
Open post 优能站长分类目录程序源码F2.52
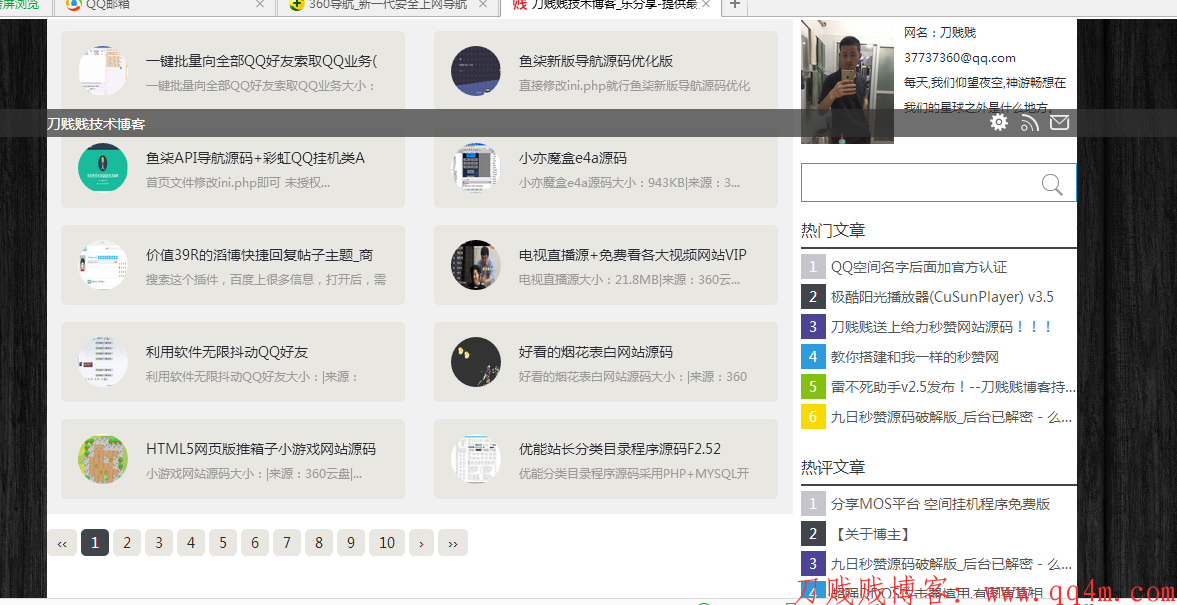[x=619, y=449]
